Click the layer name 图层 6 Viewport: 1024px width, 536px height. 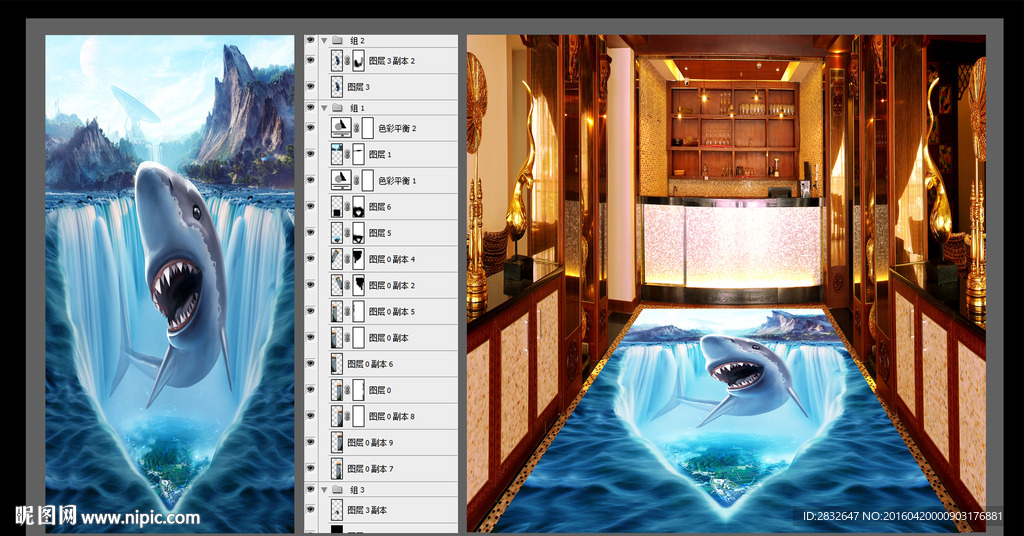tap(380, 206)
